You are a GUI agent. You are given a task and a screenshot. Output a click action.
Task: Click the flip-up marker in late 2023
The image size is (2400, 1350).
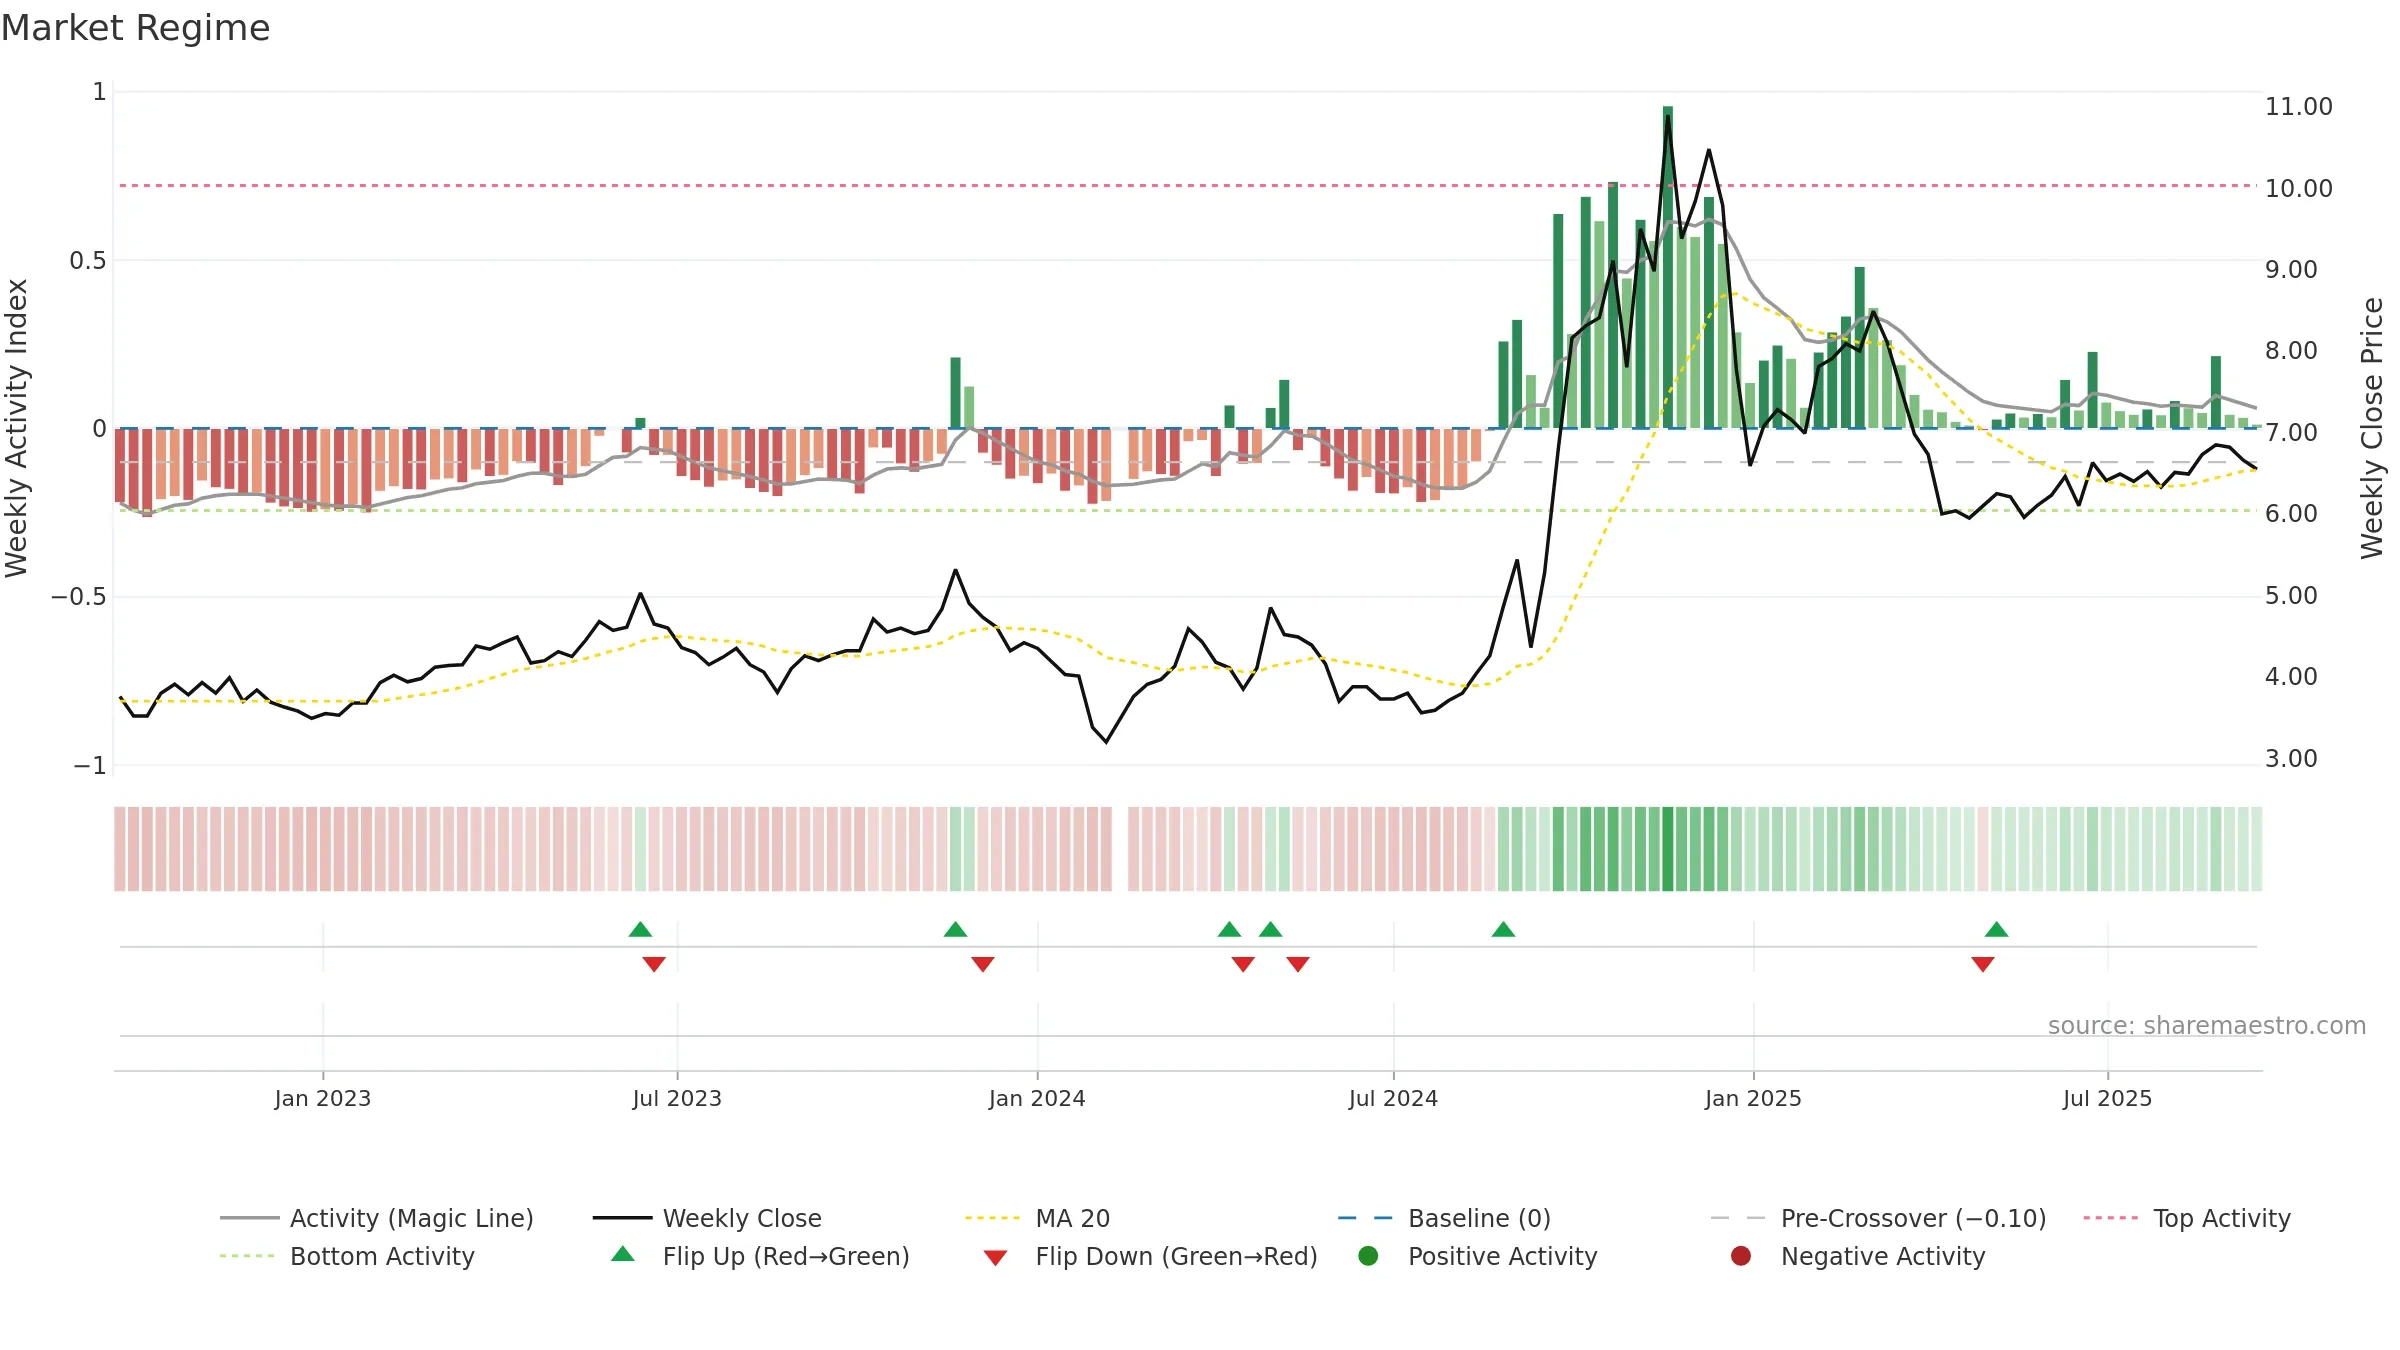pos(955,929)
